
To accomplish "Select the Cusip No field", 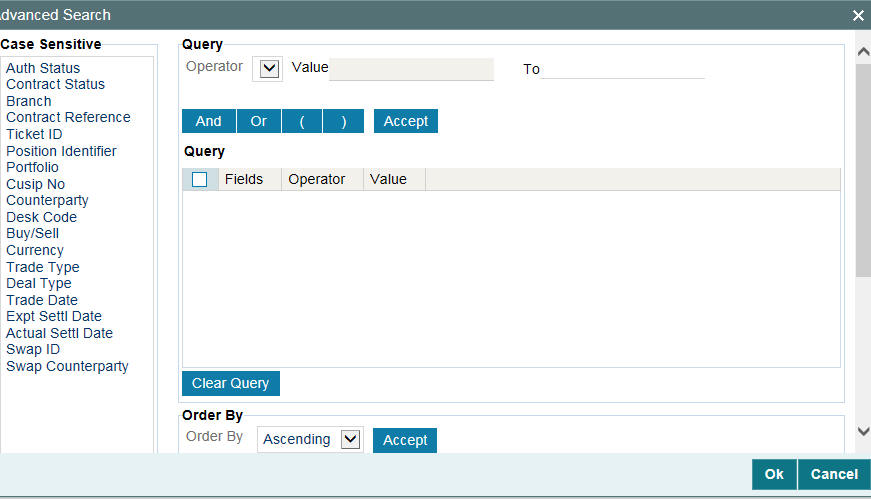I will point(36,184).
